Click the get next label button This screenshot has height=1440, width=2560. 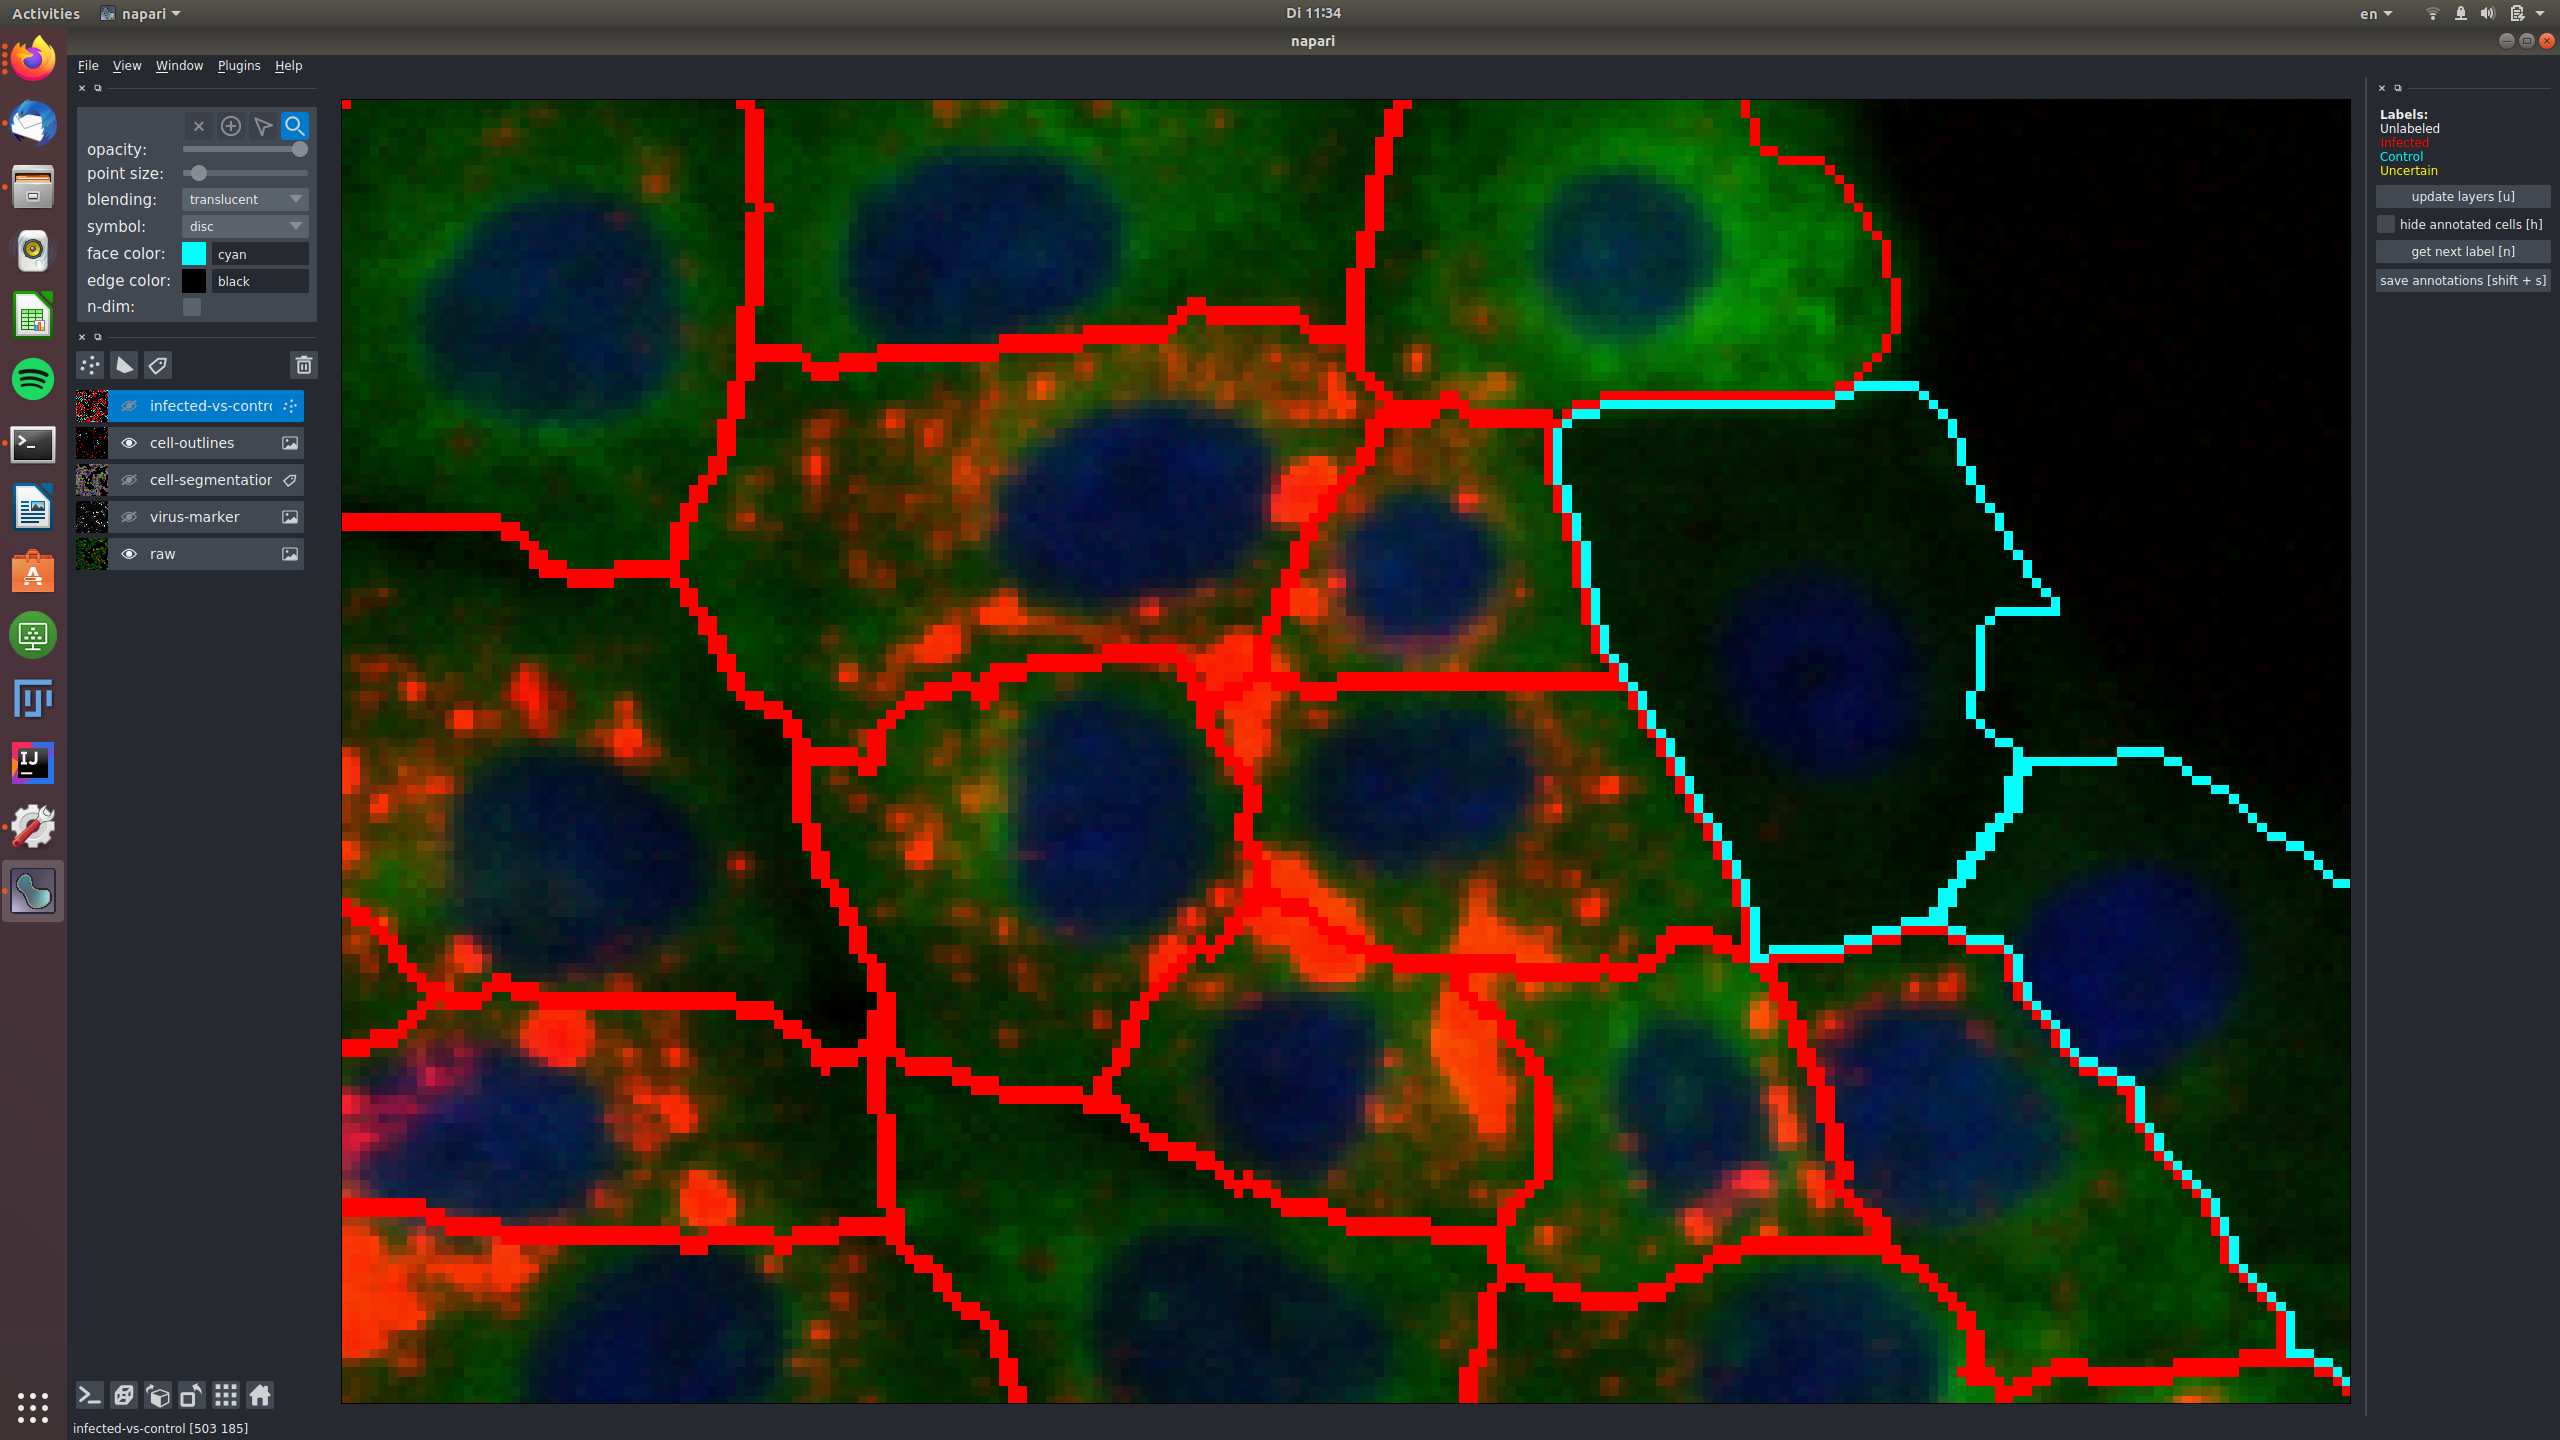pyautogui.click(x=2462, y=252)
